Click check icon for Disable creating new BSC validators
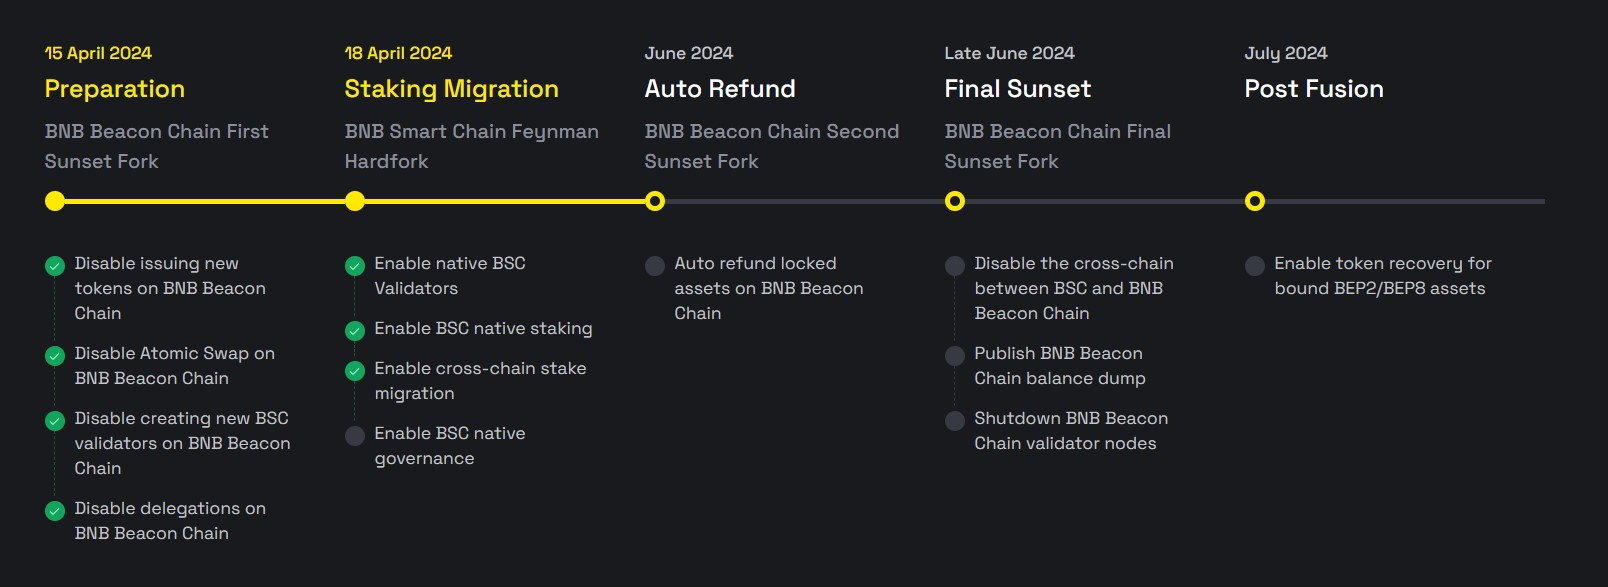The width and height of the screenshot is (1608, 587). (x=55, y=420)
